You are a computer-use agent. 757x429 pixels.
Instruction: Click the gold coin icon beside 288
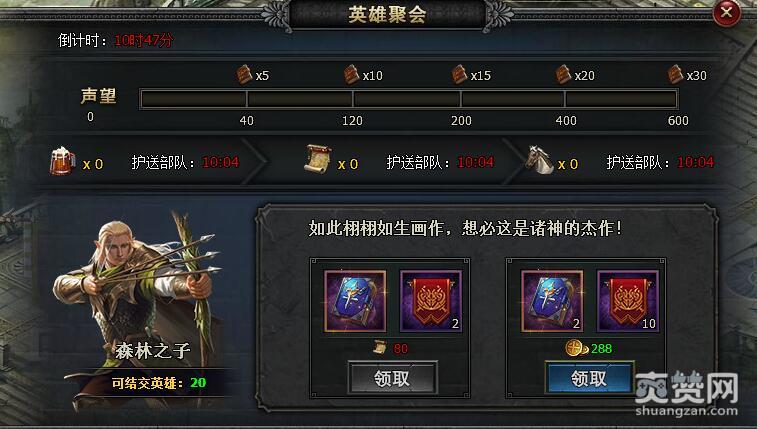pyautogui.click(x=576, y=348)
